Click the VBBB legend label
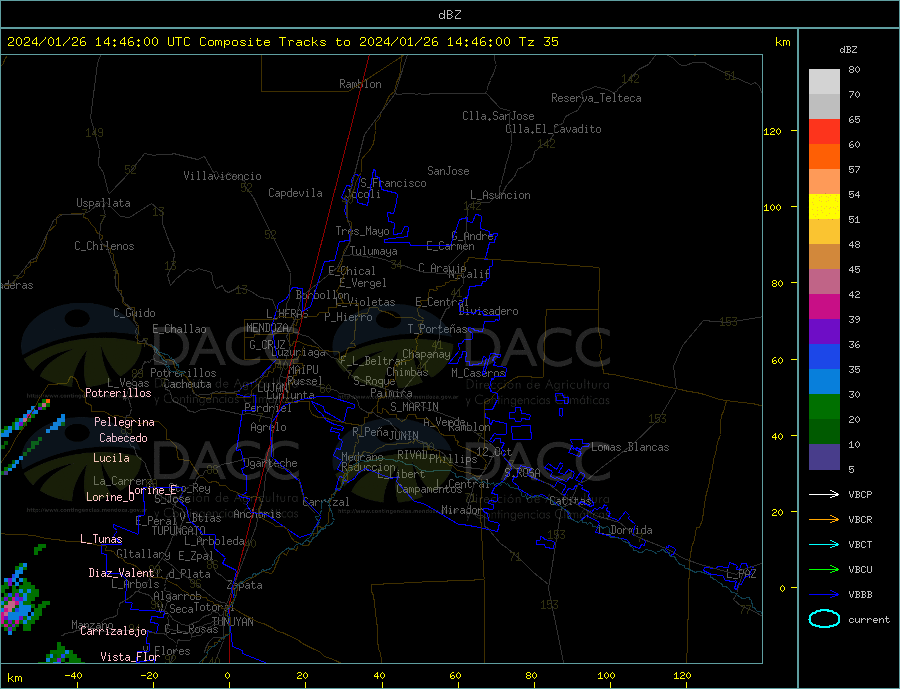 click(x=860, y=594)
